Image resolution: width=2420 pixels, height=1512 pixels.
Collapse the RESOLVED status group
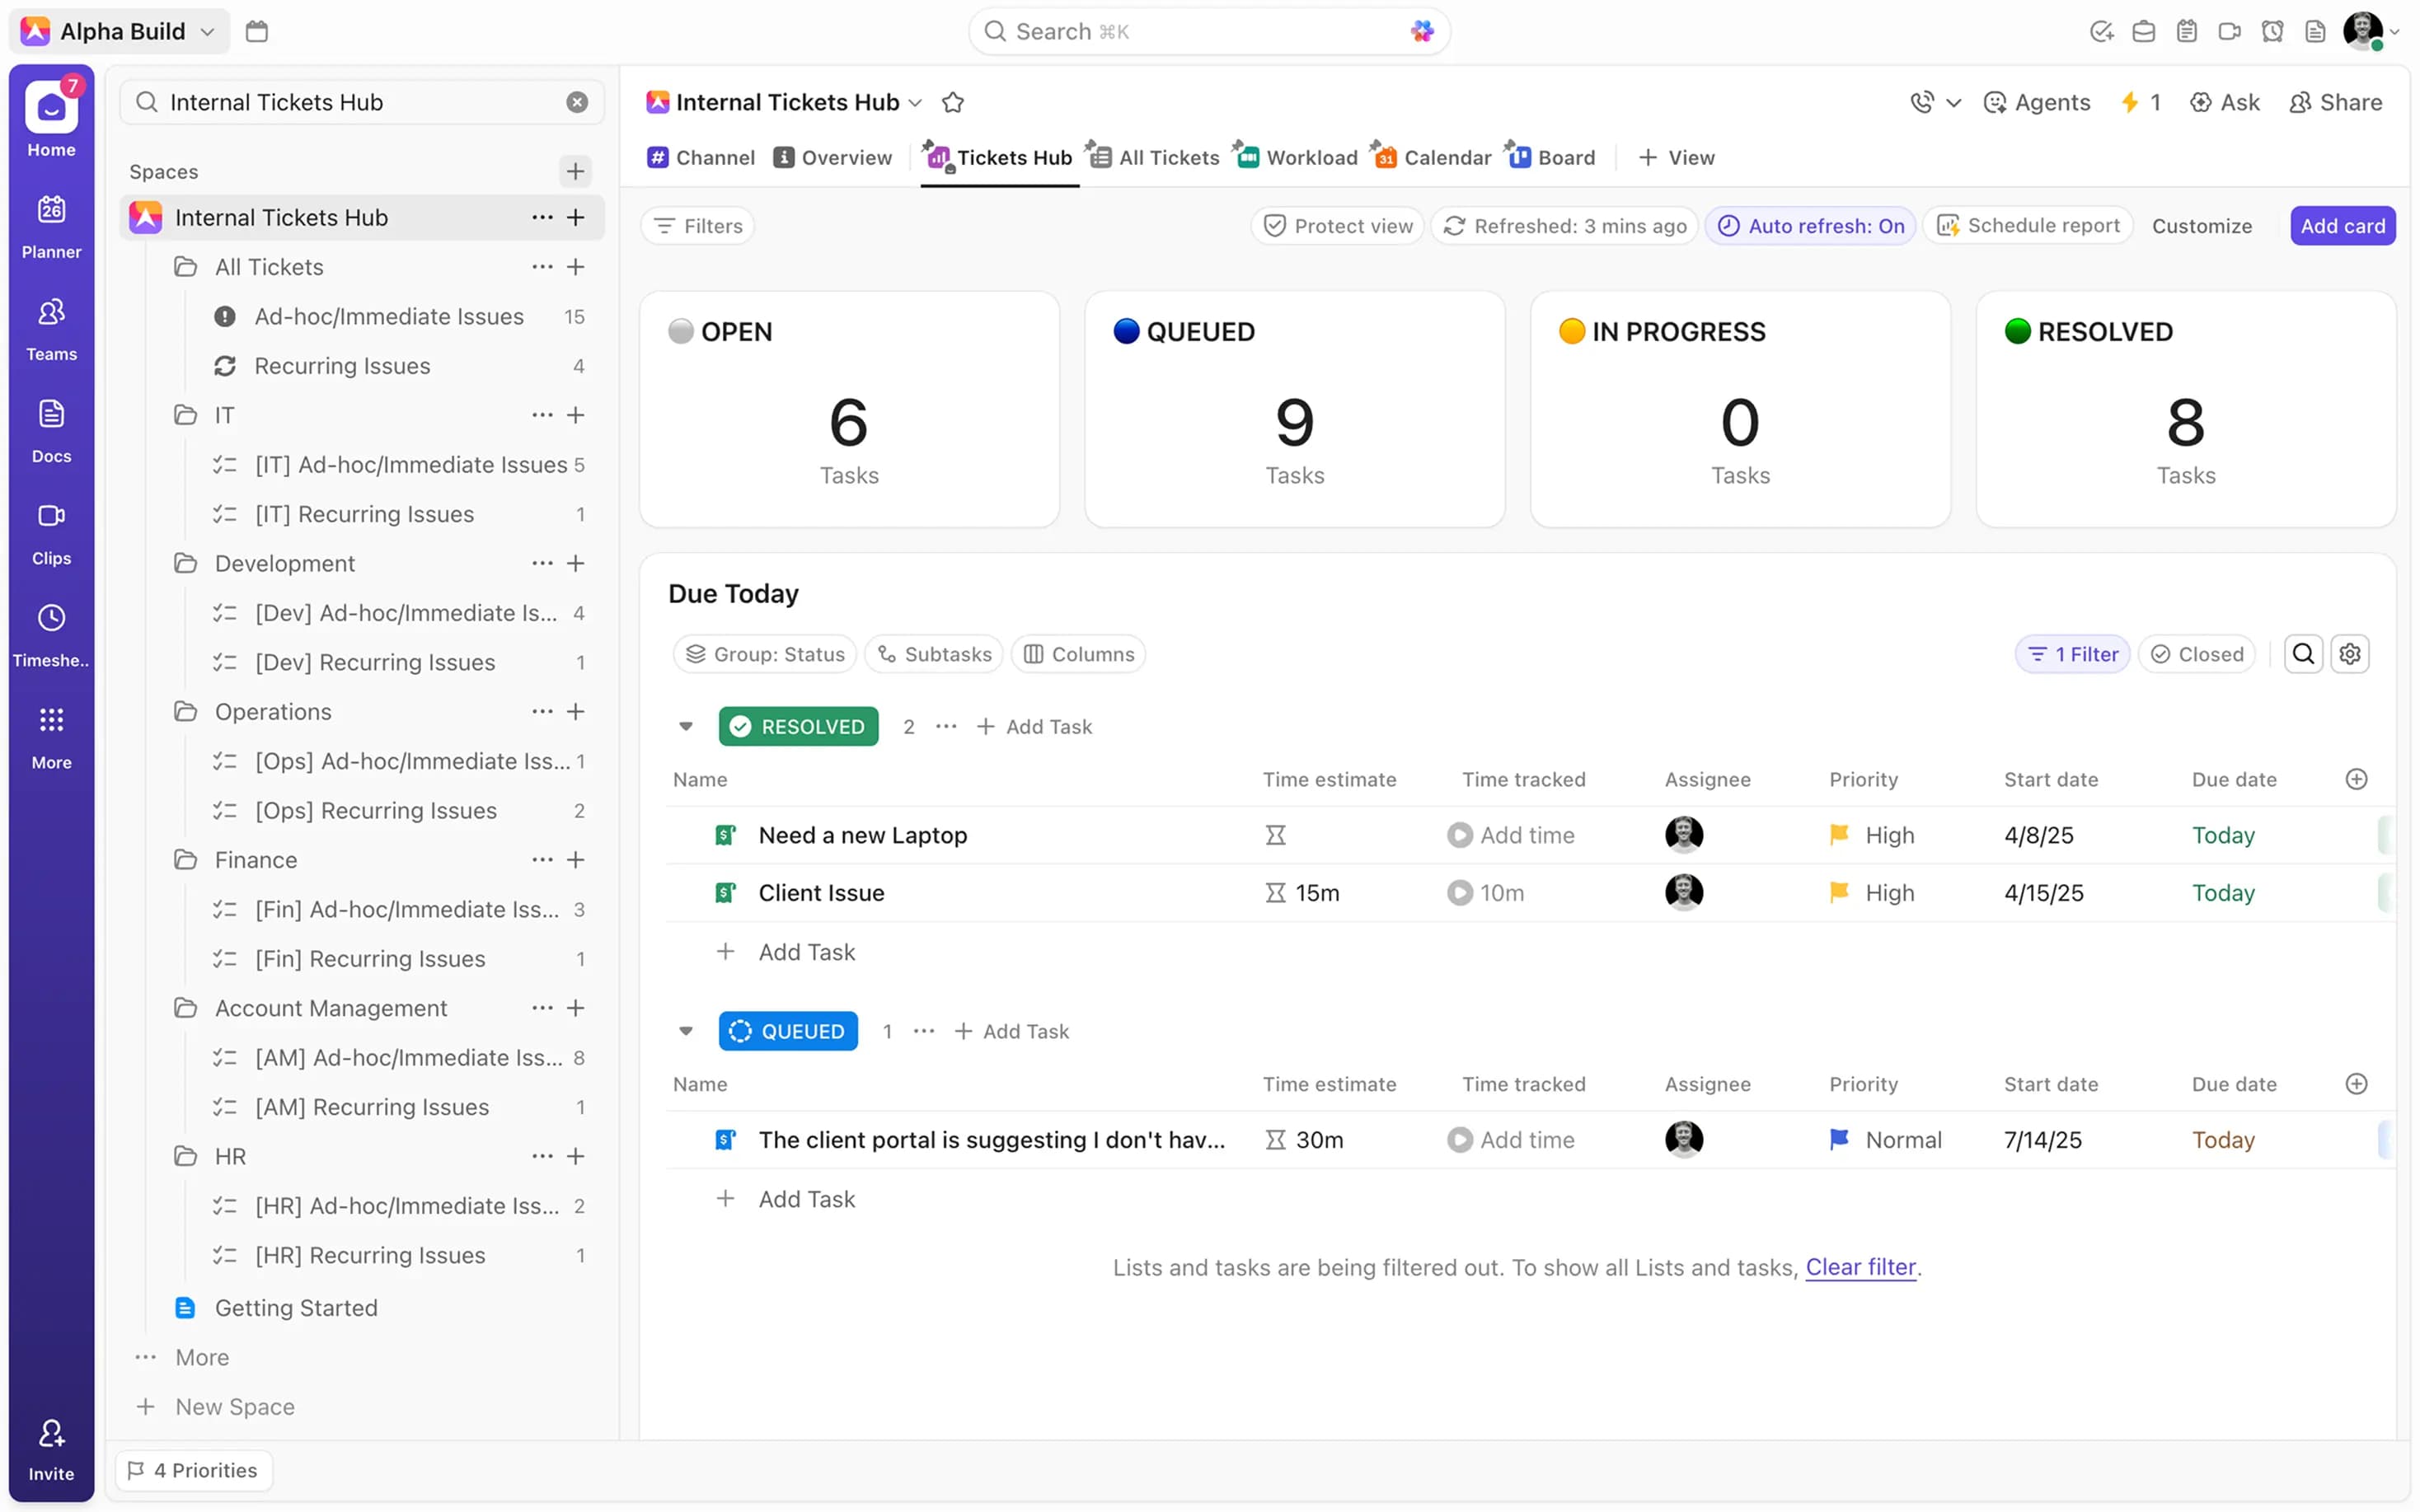[x=686, y=726]
